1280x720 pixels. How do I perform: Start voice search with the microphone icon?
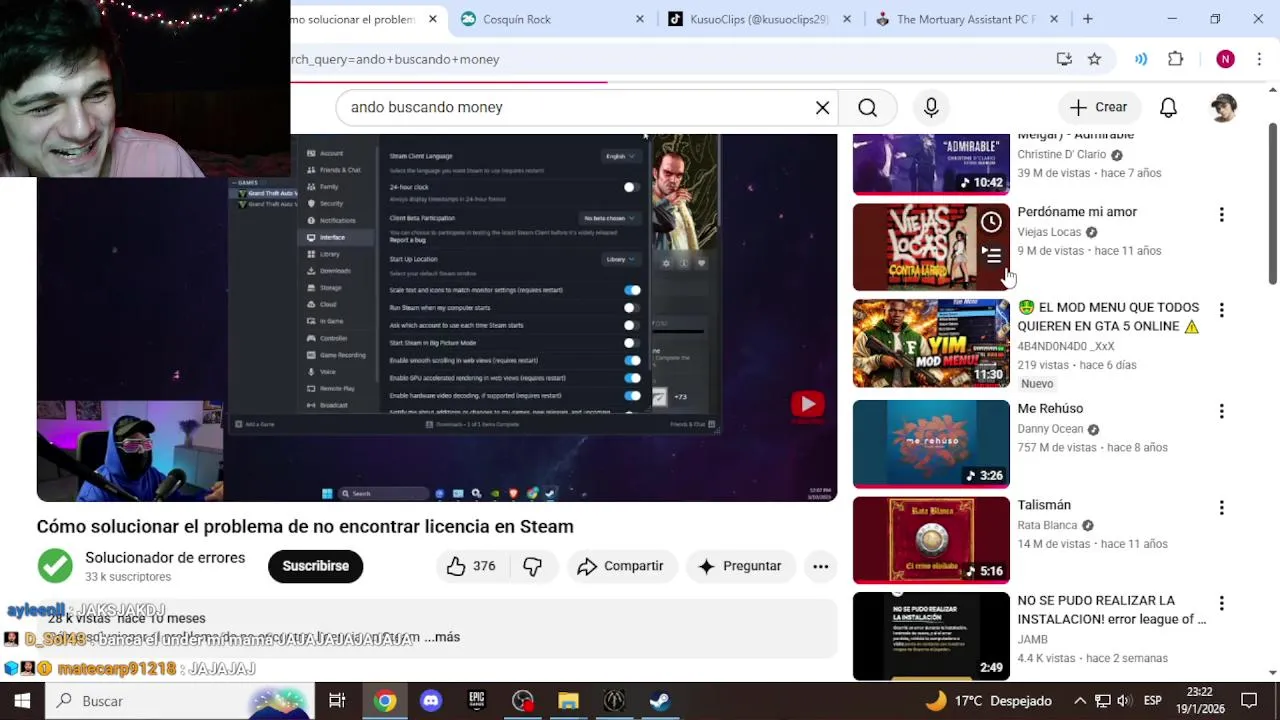pos(931,107)
